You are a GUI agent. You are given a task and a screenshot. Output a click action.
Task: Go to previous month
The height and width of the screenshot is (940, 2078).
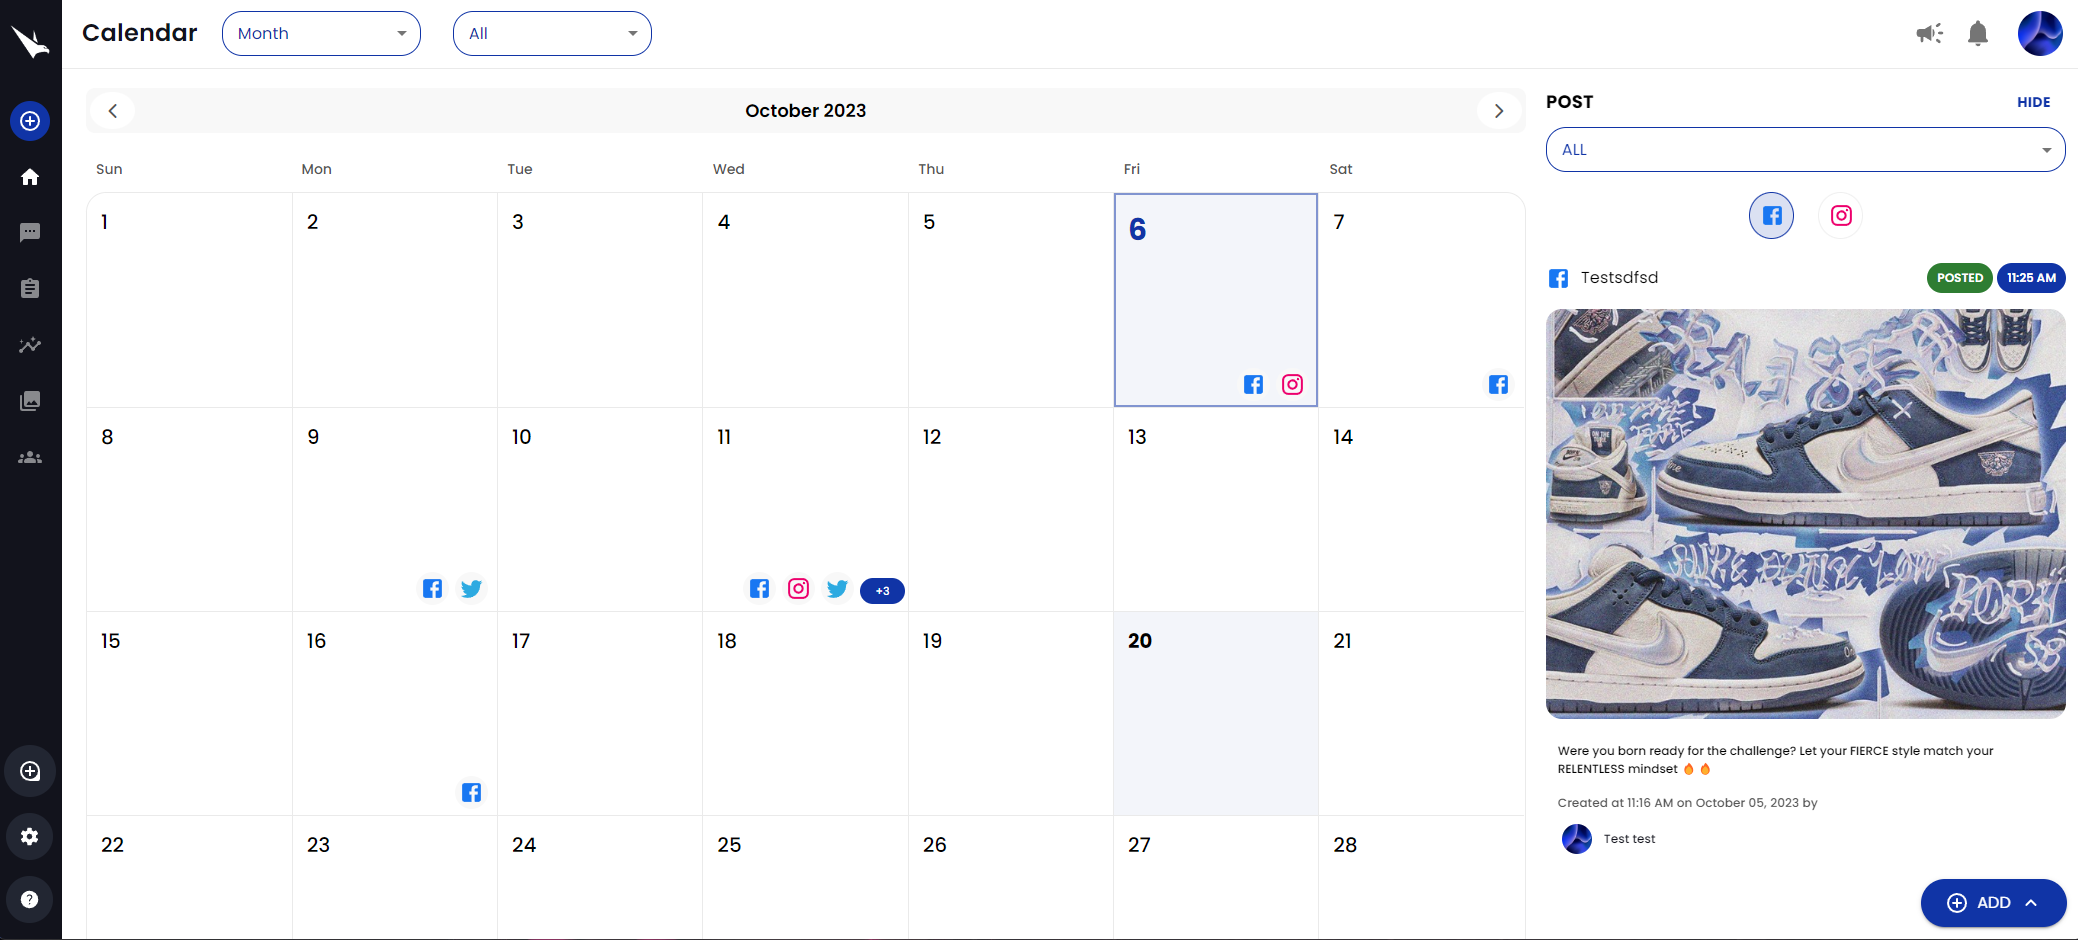(113, 111)
